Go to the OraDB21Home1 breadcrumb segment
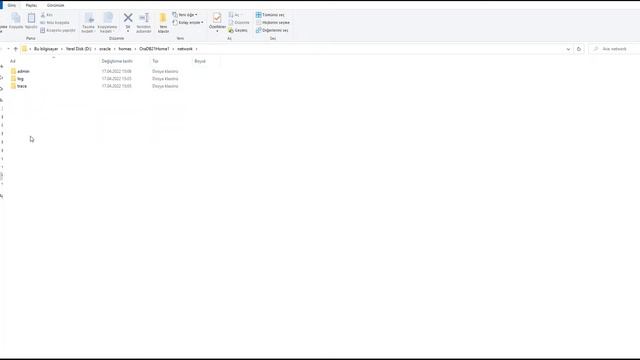The width and height of the screenshot is (640, 360). [154, 49]
